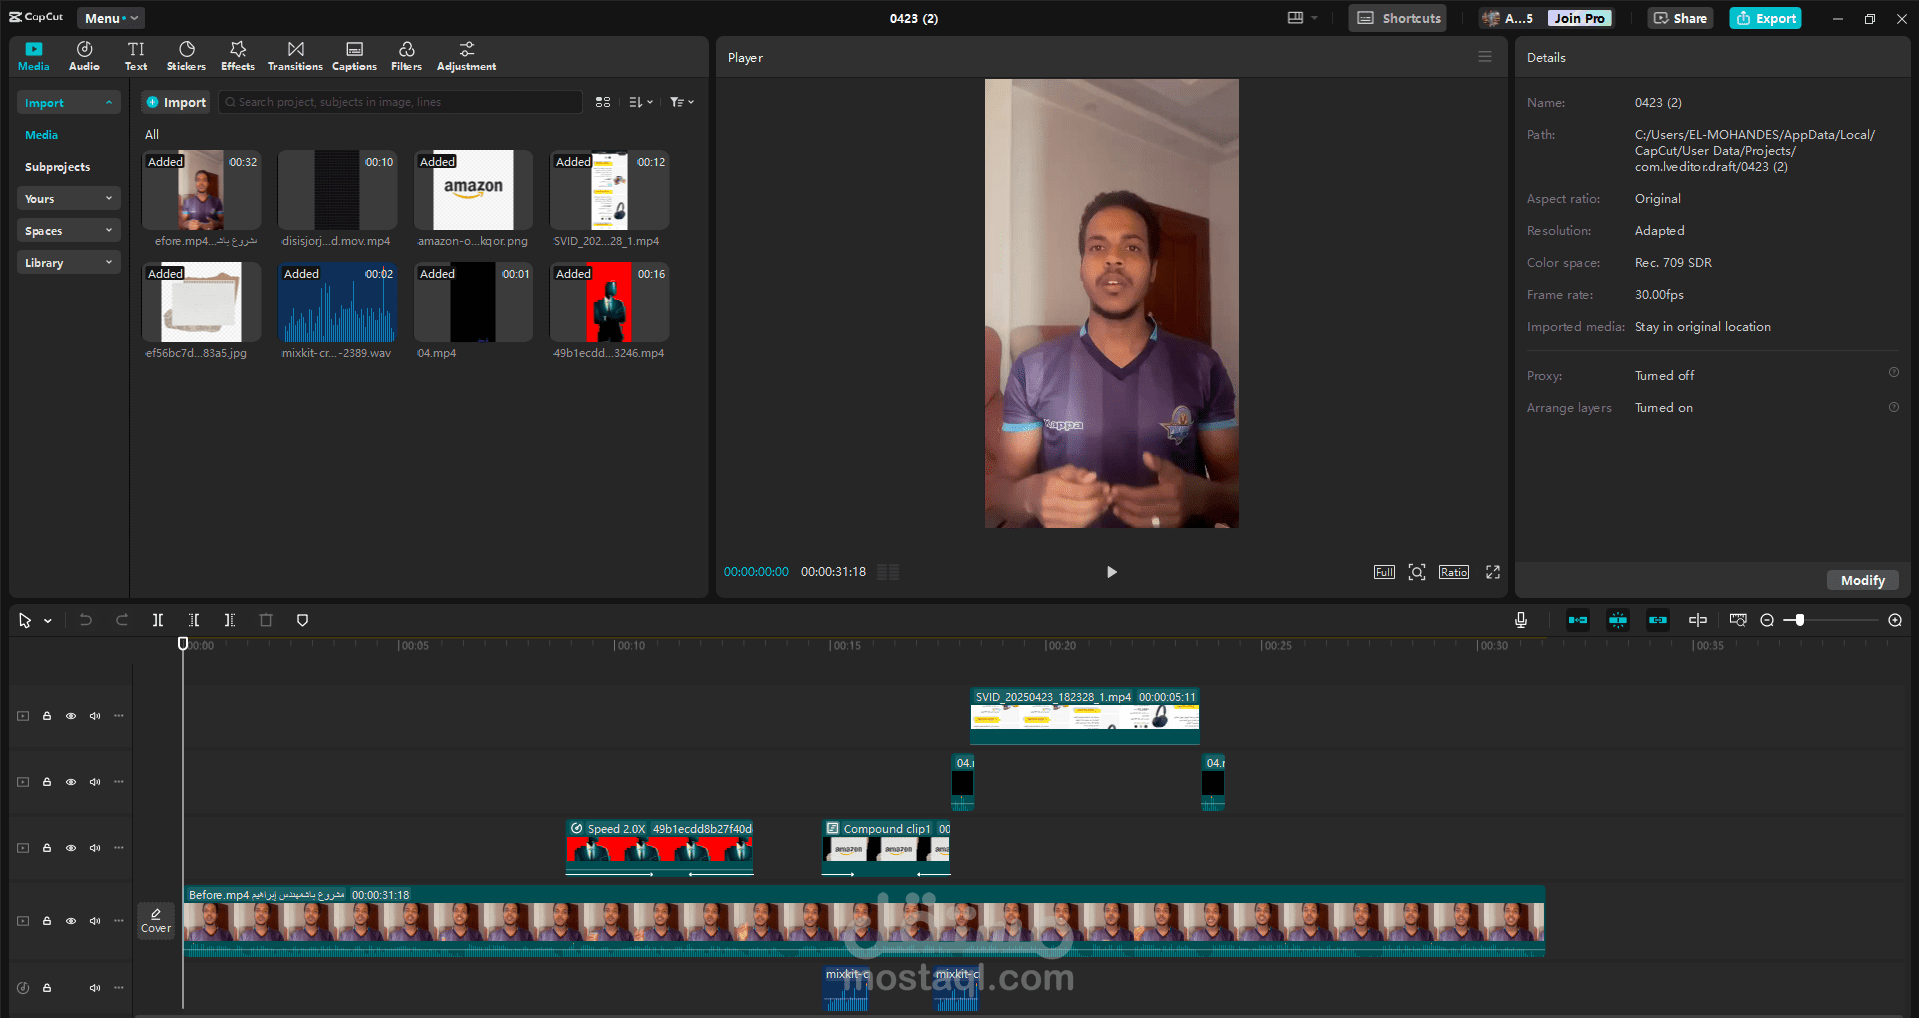Zoom out the timeline with the minus magnifier
This screenshot has height=1018, width=1919.
pyautogui.click(x=1767, y=620)
